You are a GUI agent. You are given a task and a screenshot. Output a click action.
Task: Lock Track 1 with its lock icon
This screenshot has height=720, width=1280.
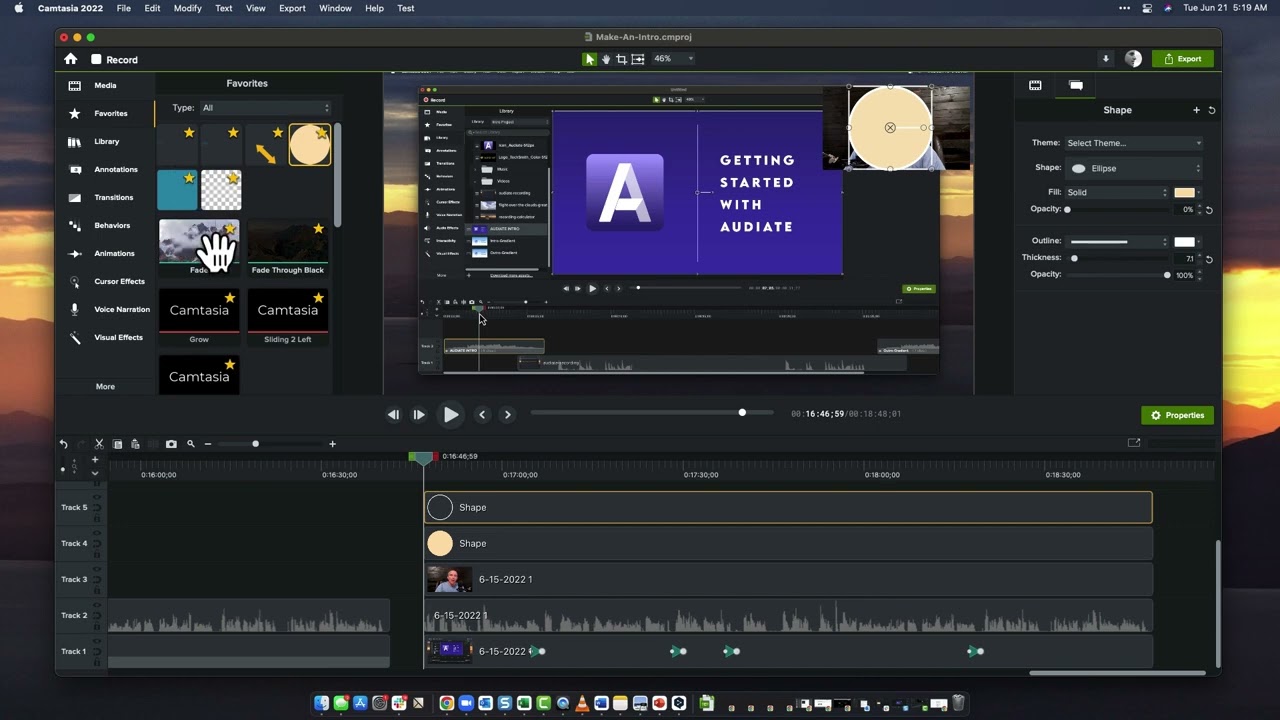click(x=97, y=660)
